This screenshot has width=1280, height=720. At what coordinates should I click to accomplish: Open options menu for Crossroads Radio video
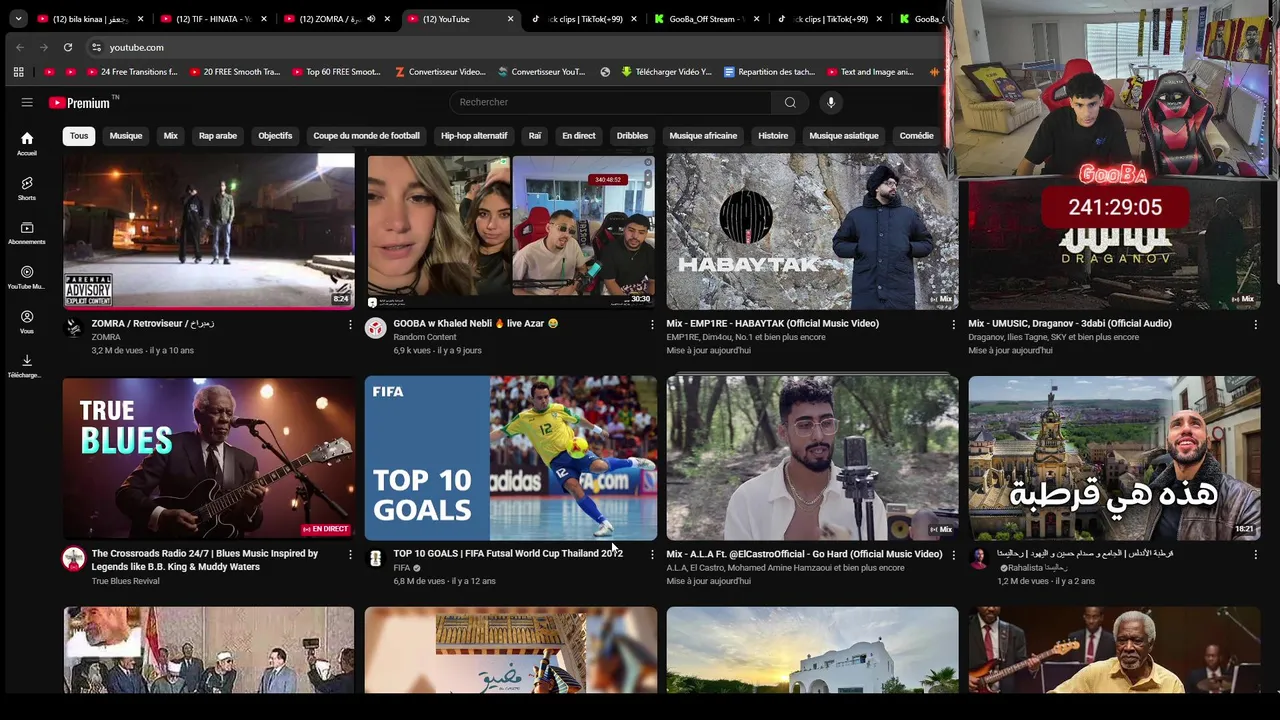[x=350, y=554]
